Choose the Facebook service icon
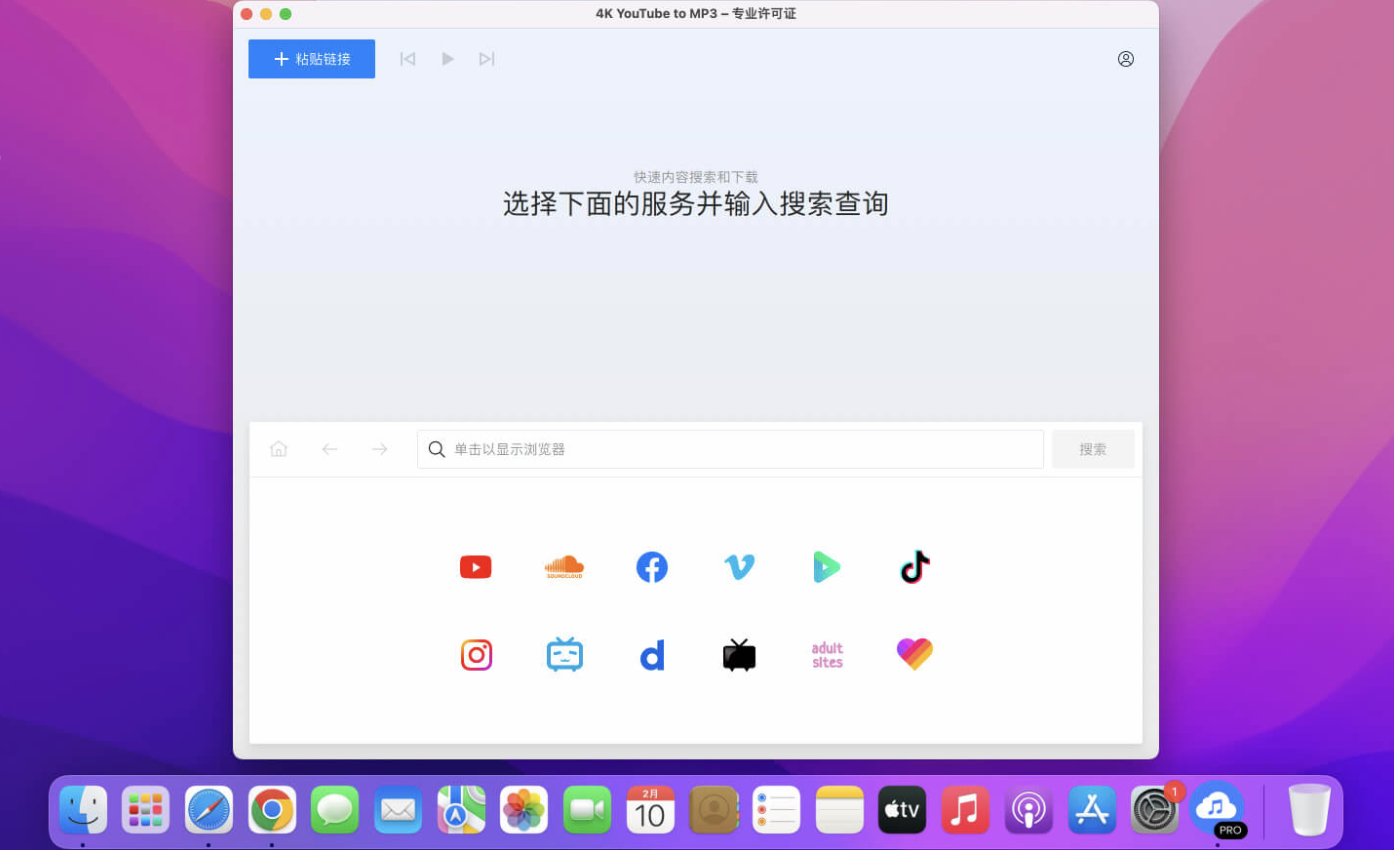 pyautogui.click(x=652, y=567)
